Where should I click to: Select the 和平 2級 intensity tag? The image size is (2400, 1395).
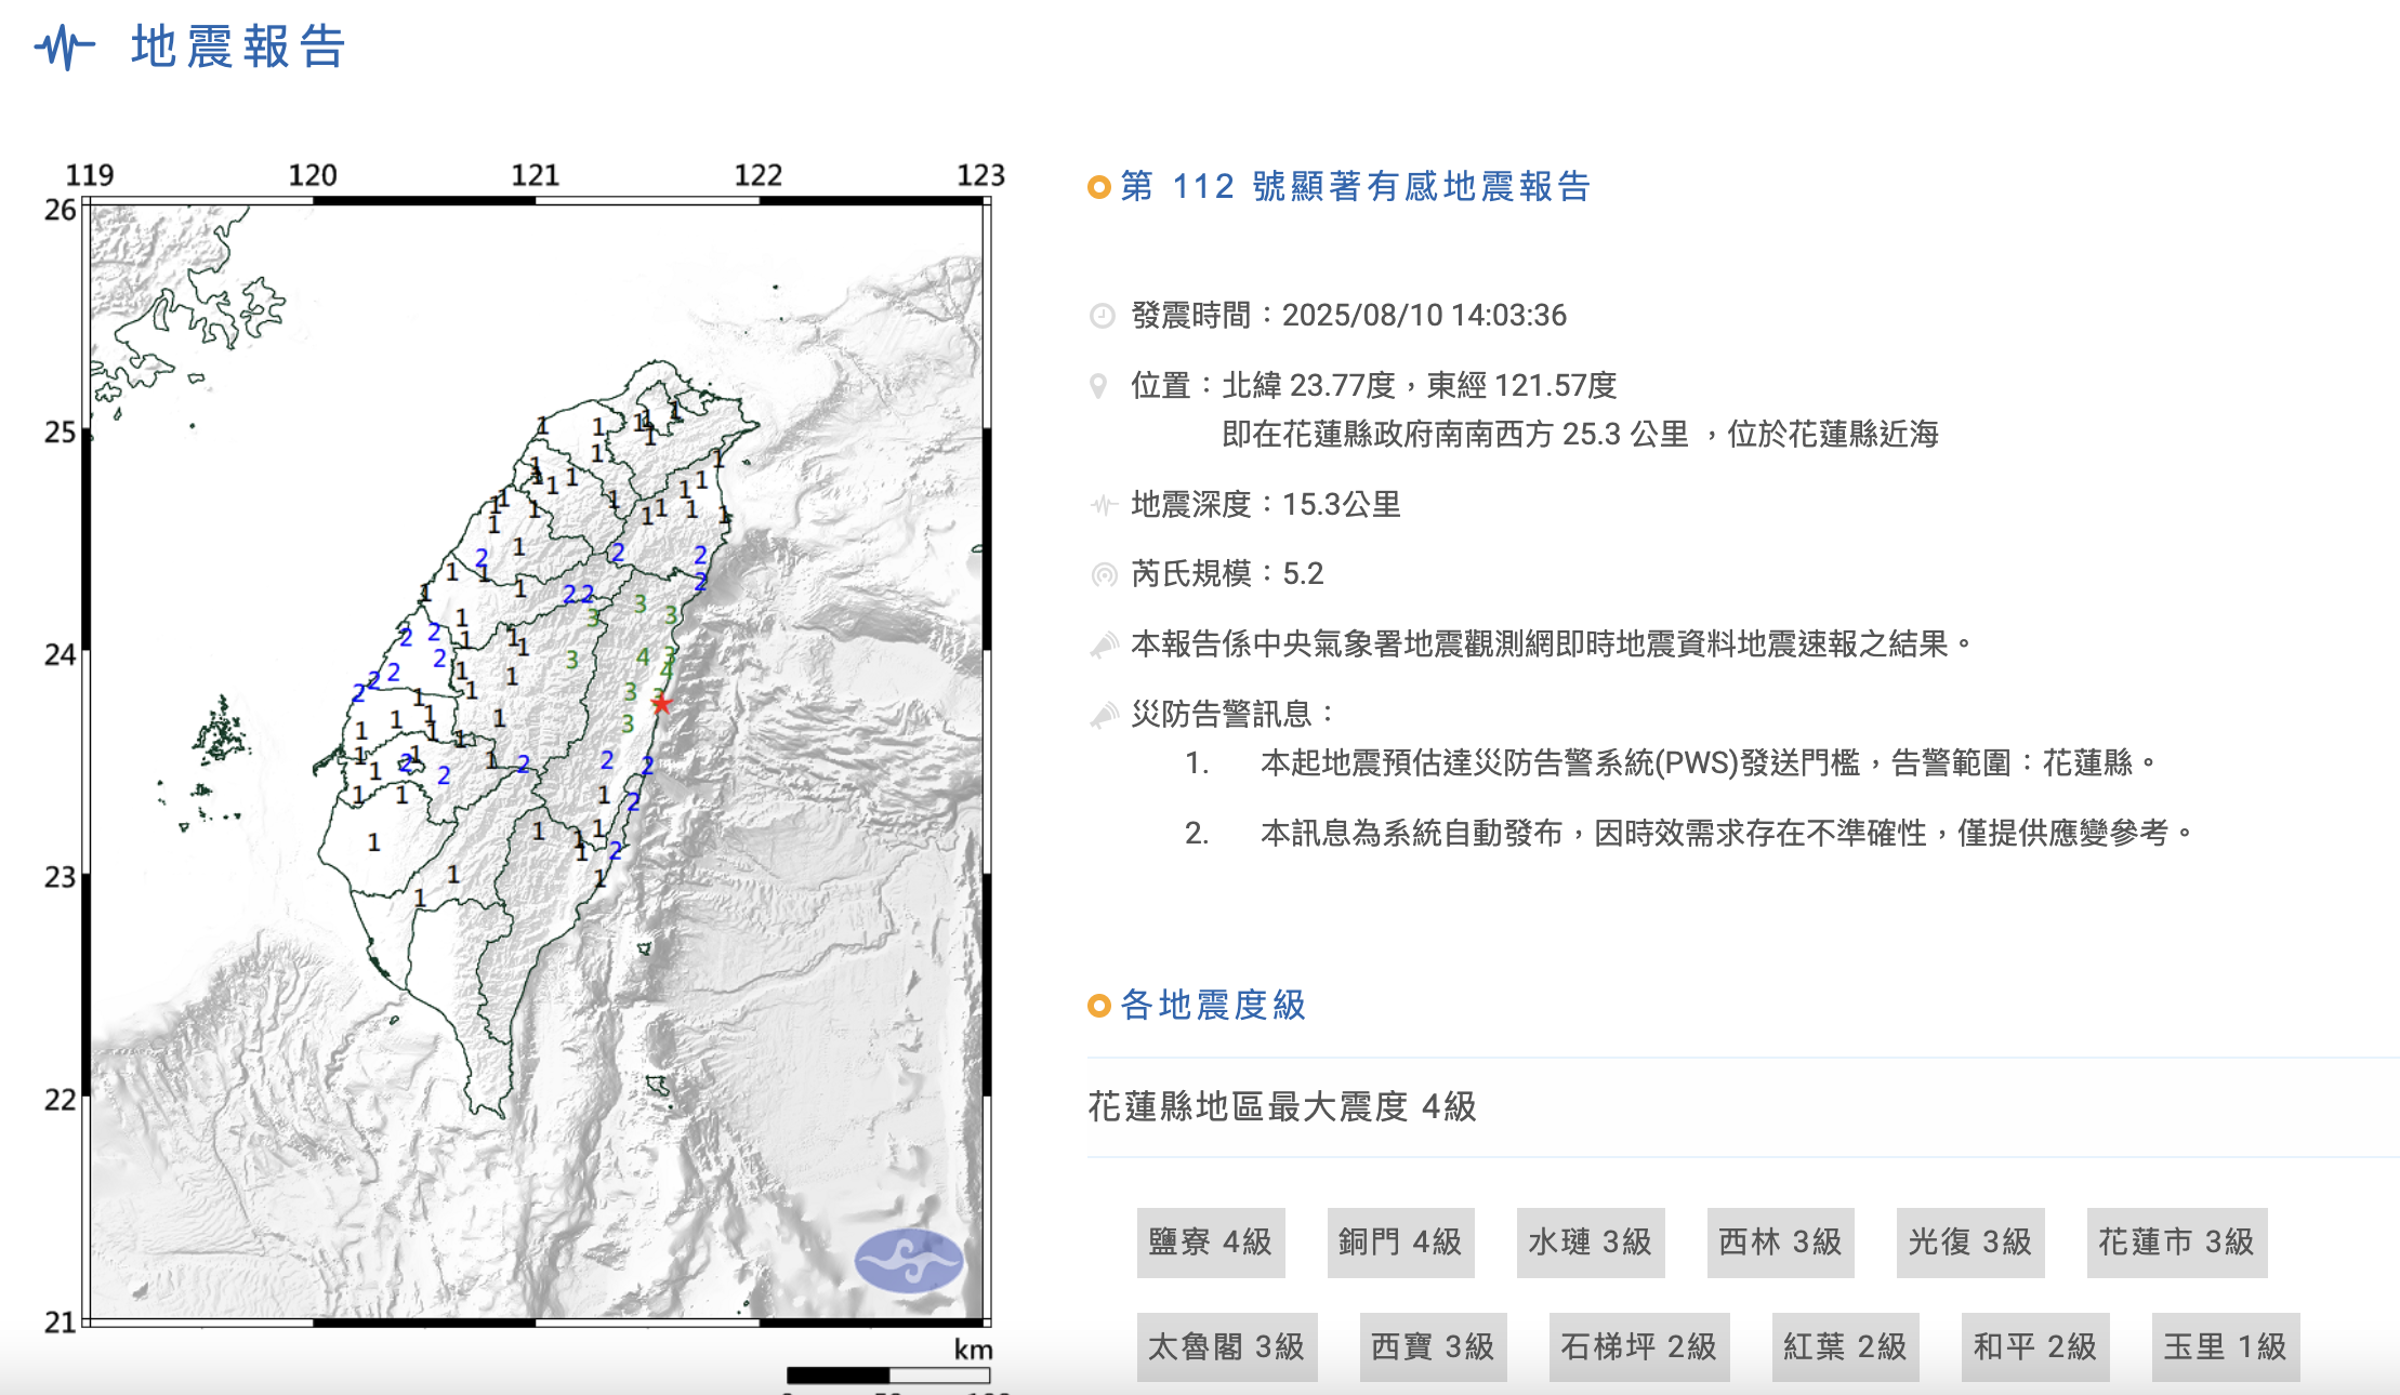(x=2034, y=1347)
